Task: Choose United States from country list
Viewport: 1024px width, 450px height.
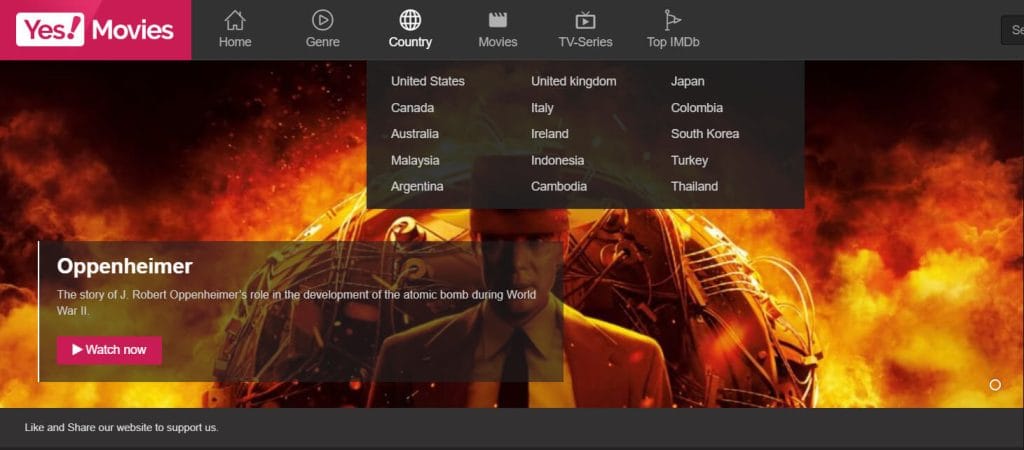Action: [x=428, y=81]
